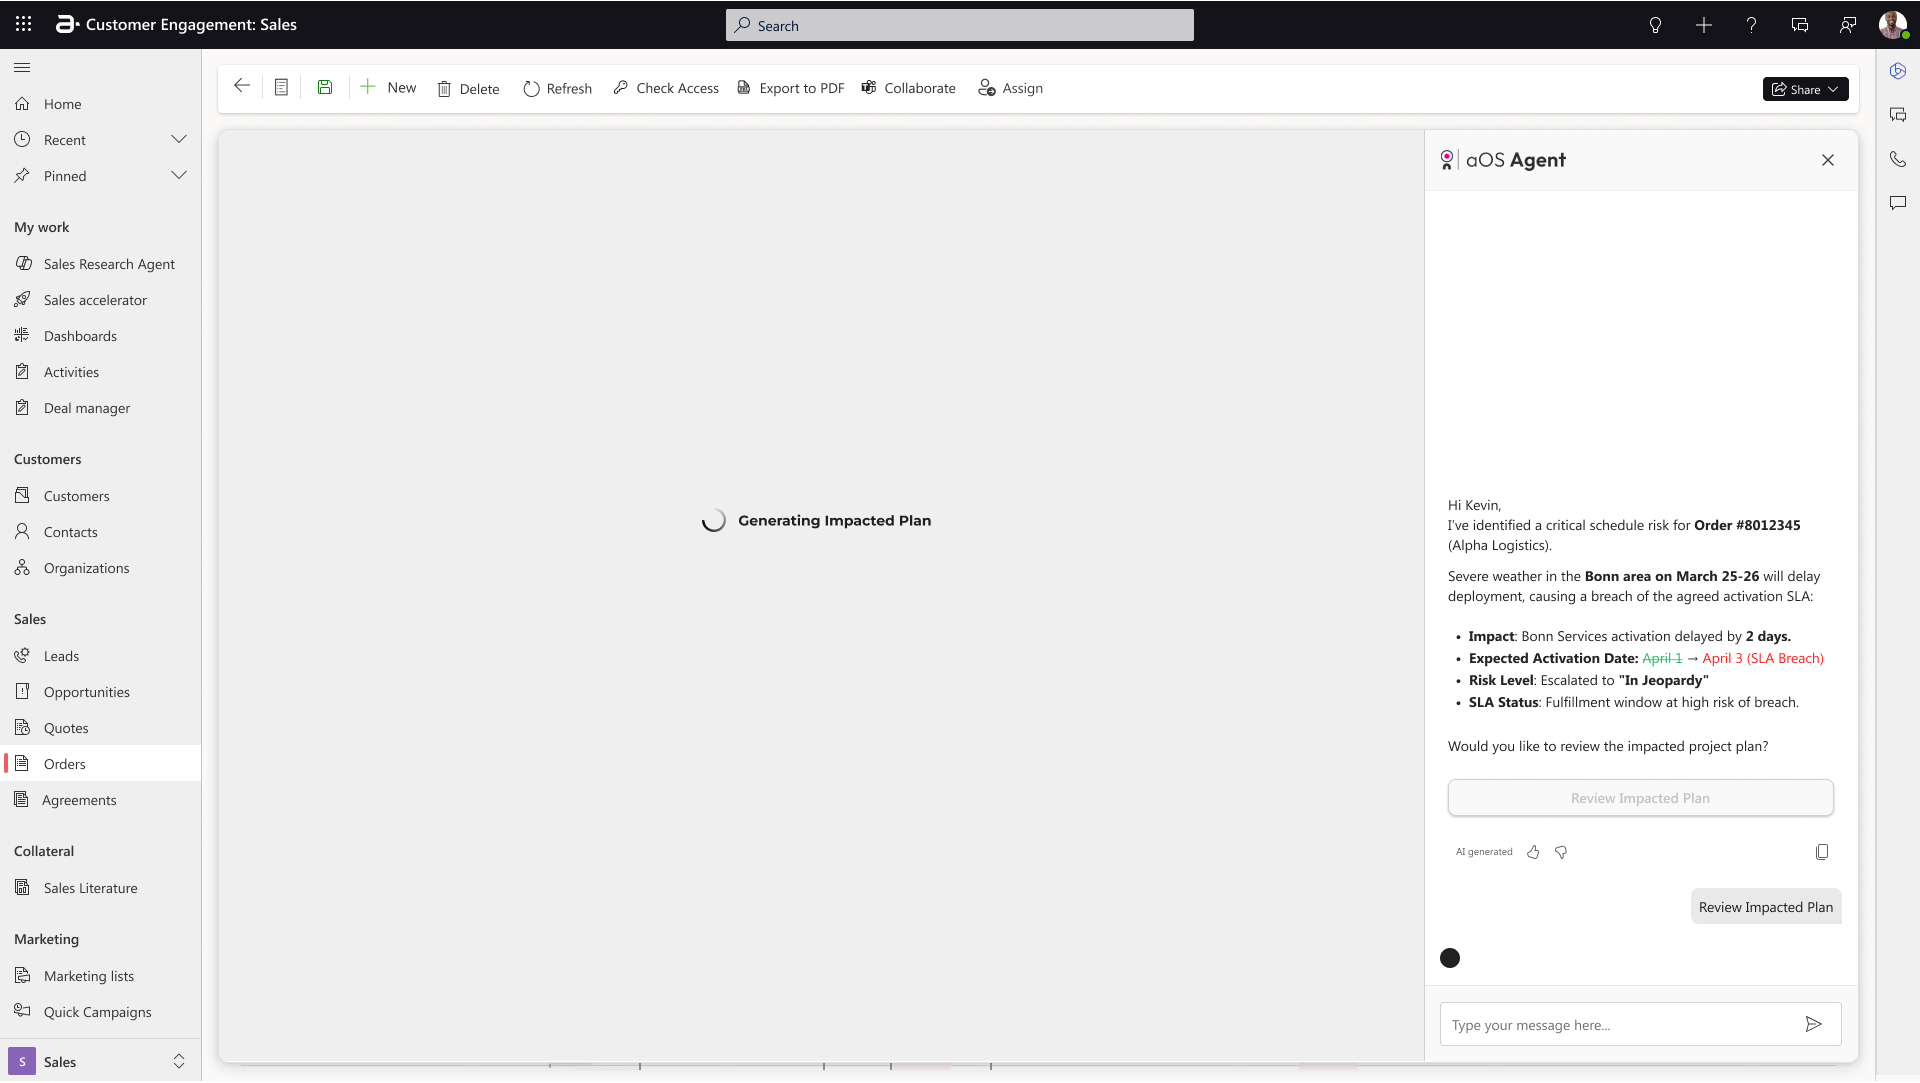Click the disabled Review Impacted Plan button
Image resolution: width=1920 pixels, height=1083 pixels.
tap(1640, 798)
